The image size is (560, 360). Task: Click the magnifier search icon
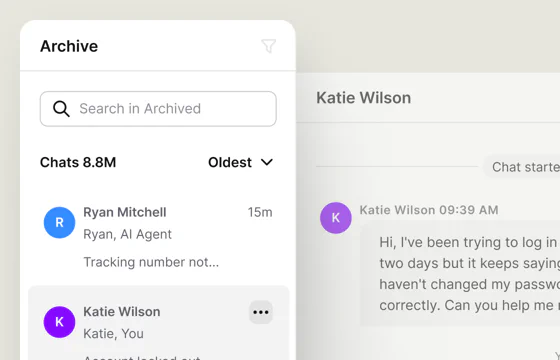61,109
